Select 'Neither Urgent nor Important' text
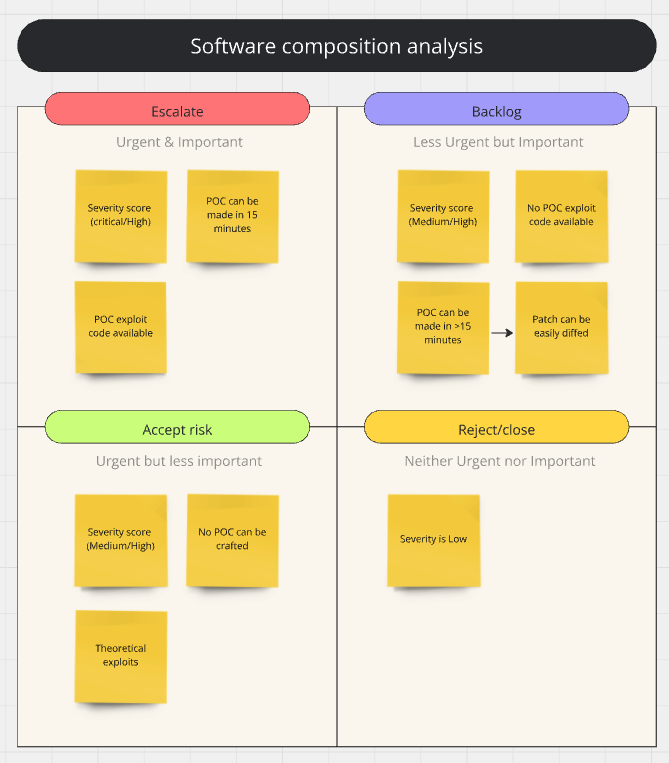 point(499,461)
